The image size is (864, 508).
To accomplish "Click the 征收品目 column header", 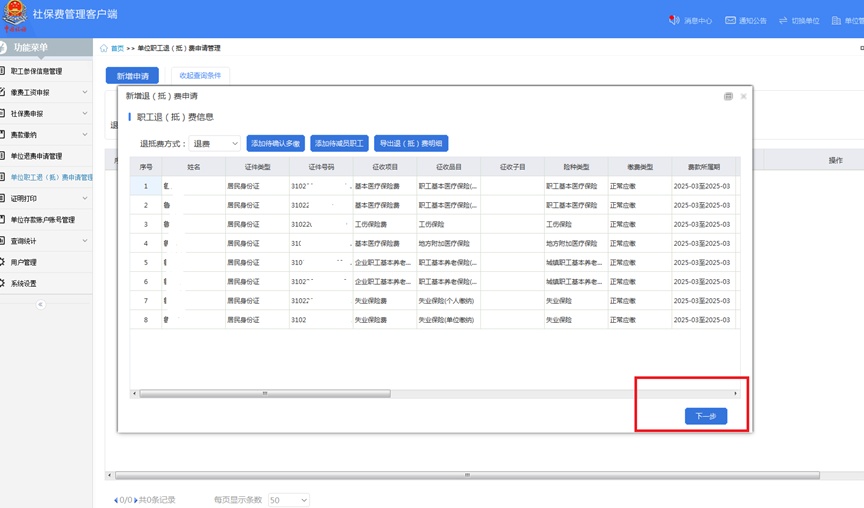I will pos(449,167).
